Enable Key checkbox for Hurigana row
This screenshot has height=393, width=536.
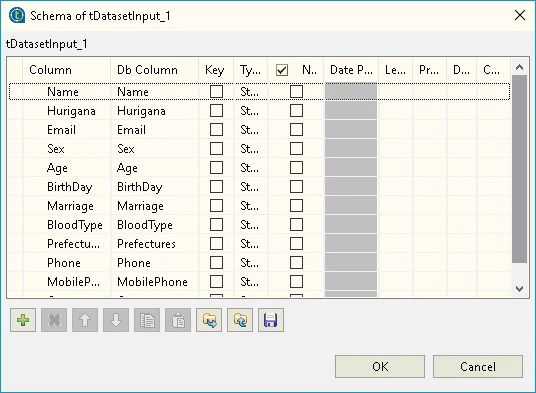[x=216, y=111]
